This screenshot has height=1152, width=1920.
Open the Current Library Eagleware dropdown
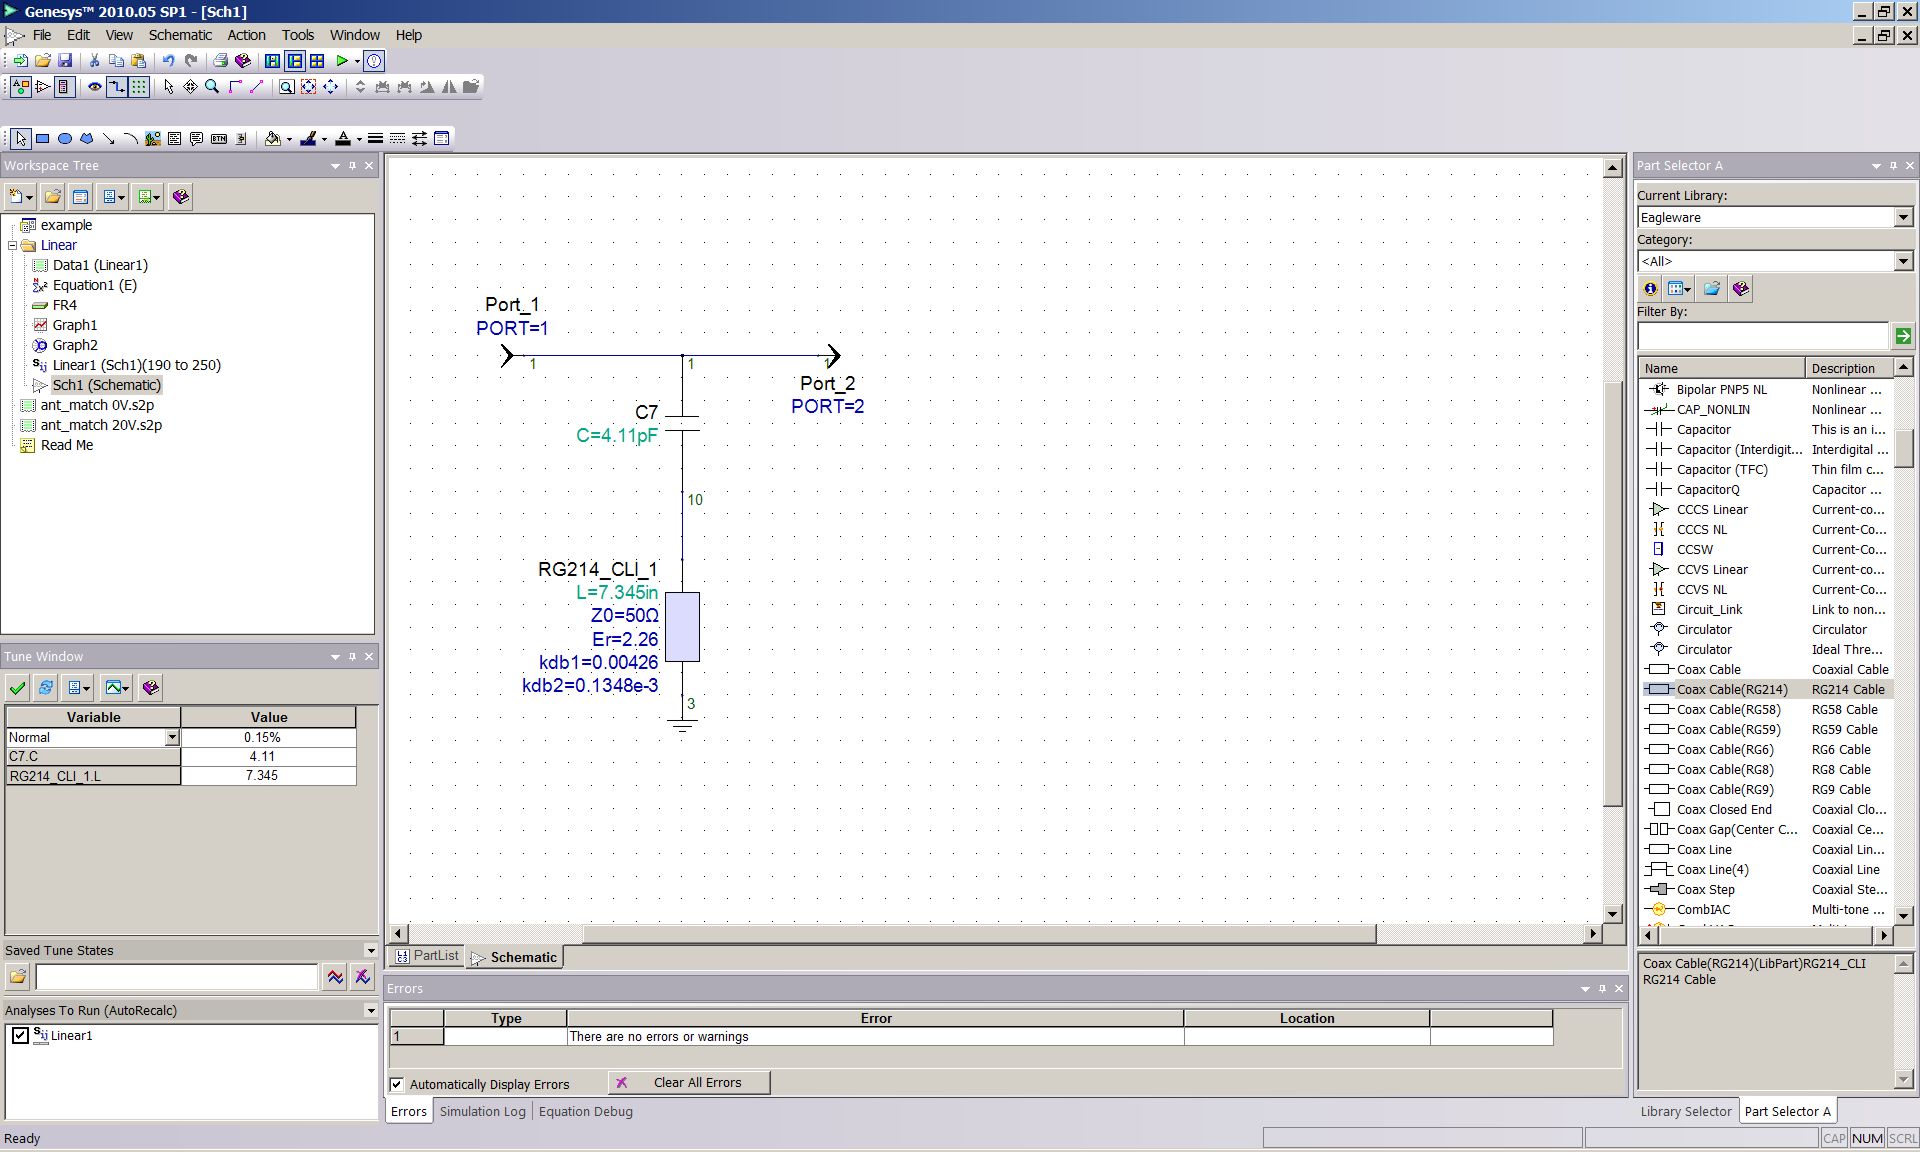1903,218
